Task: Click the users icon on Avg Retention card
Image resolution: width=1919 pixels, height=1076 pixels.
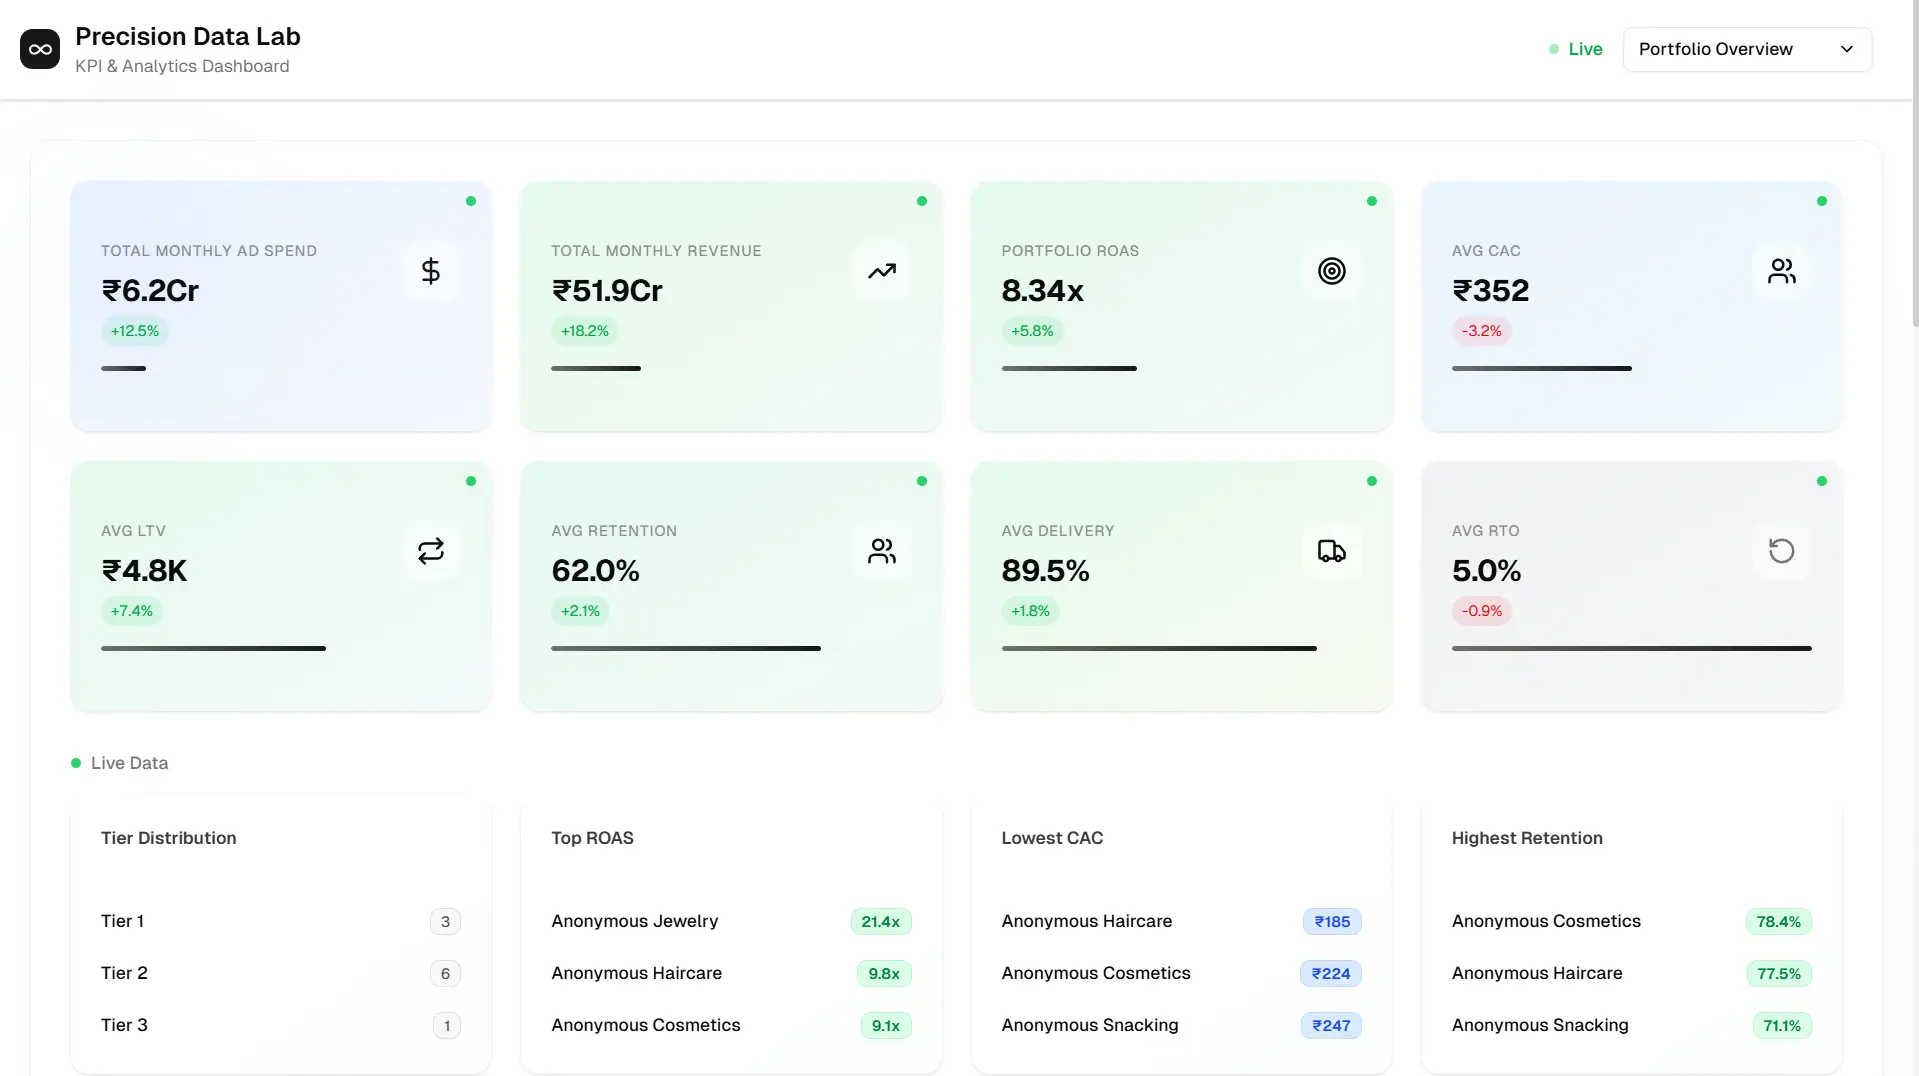Action: 881,551
